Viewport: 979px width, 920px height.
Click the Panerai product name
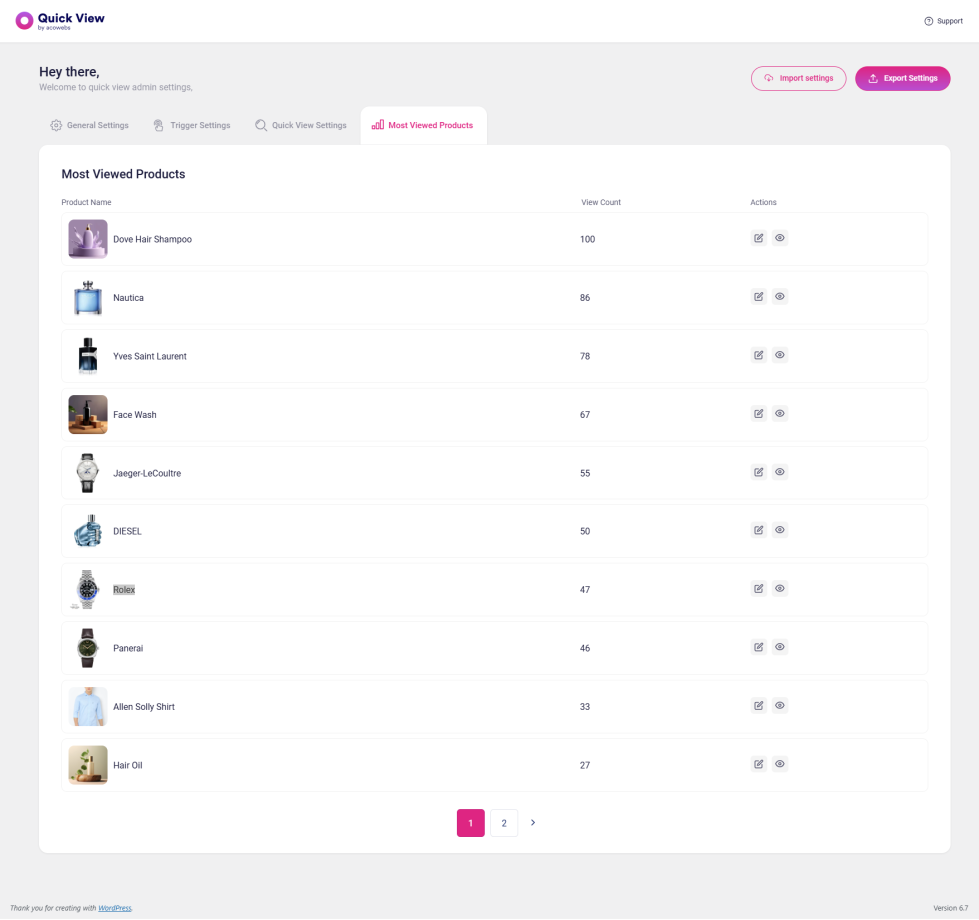tap(128, 648)
